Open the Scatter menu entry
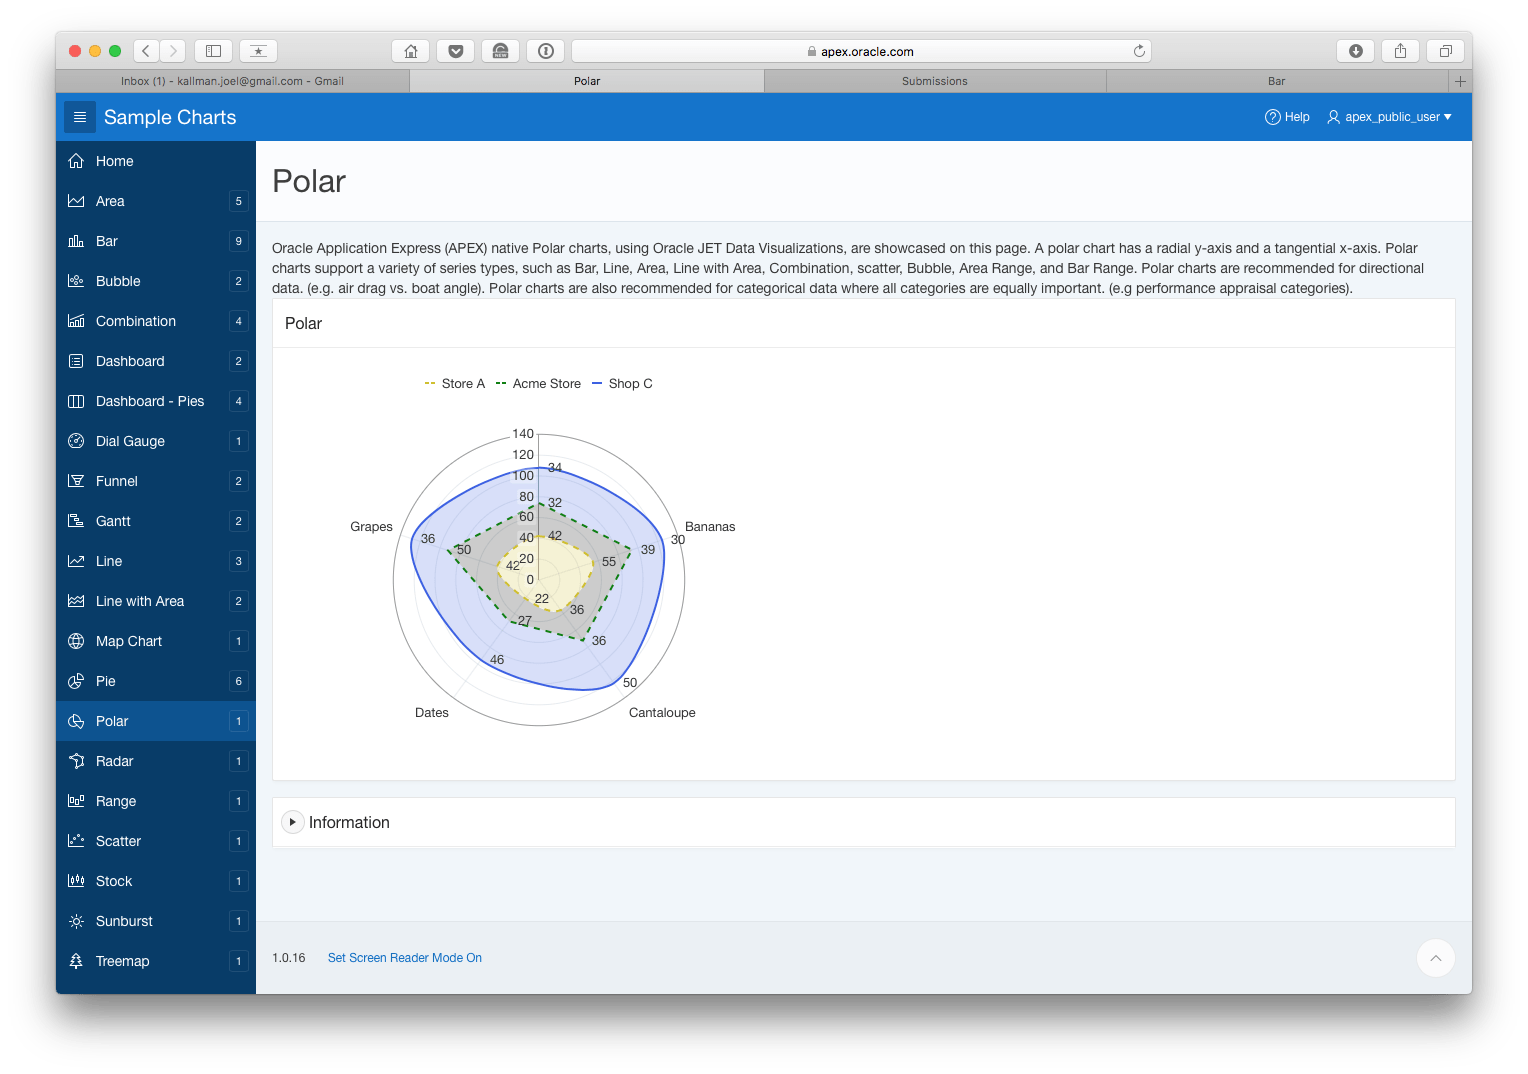This screenshot has height=1074, width=1528. coord(156,841)
